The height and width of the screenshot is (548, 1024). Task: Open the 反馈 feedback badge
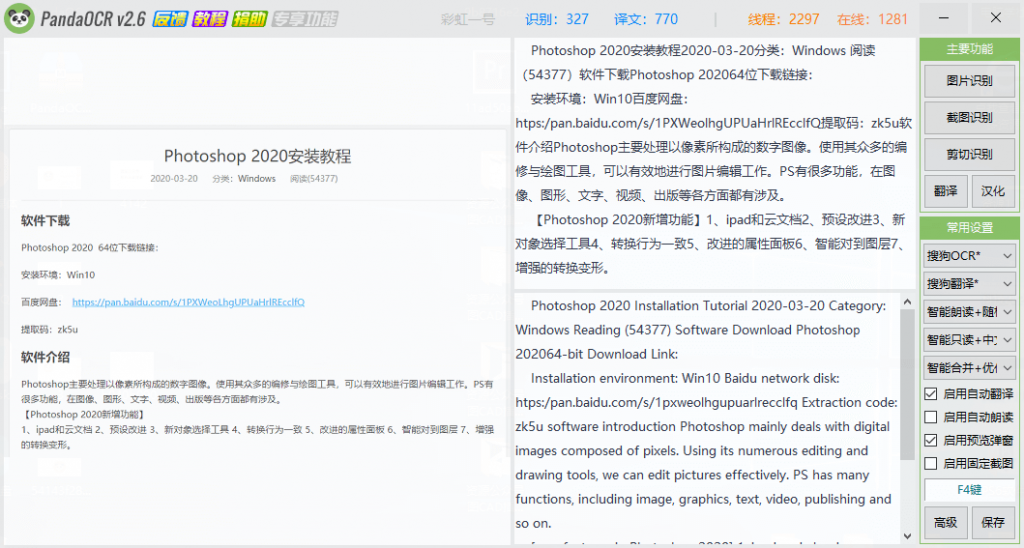tap(170, 19)
